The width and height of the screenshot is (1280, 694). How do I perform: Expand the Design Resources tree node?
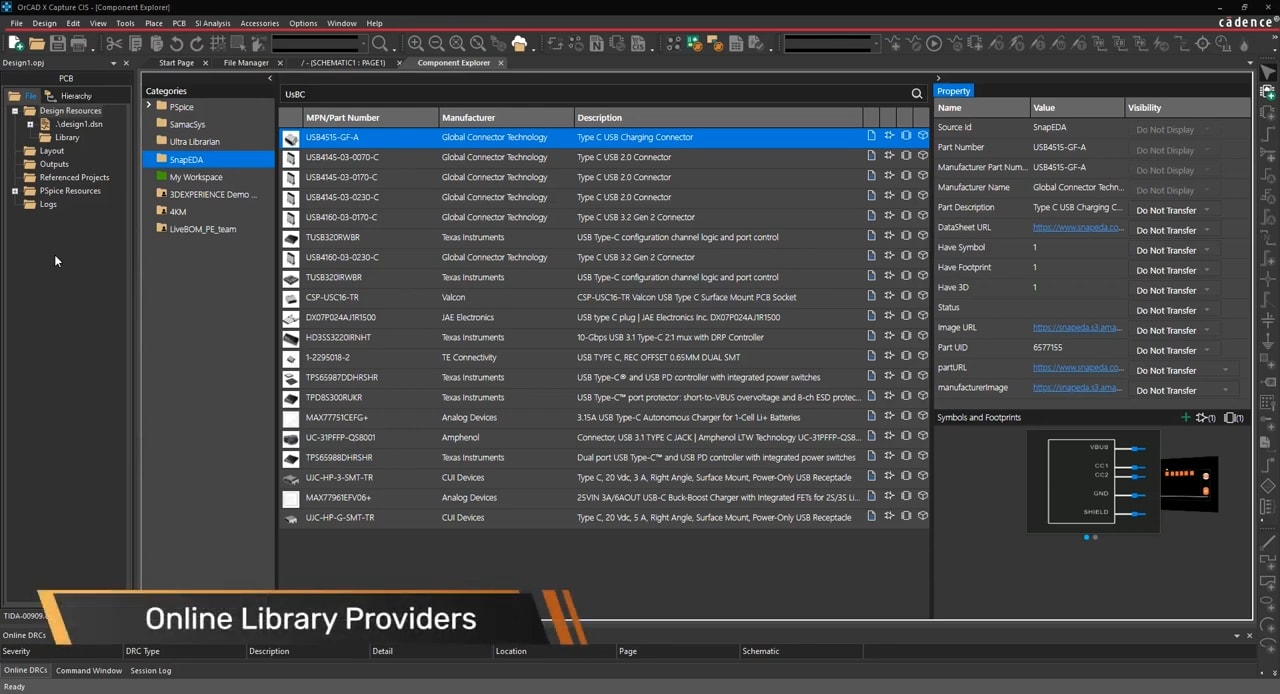pos(15,111)
